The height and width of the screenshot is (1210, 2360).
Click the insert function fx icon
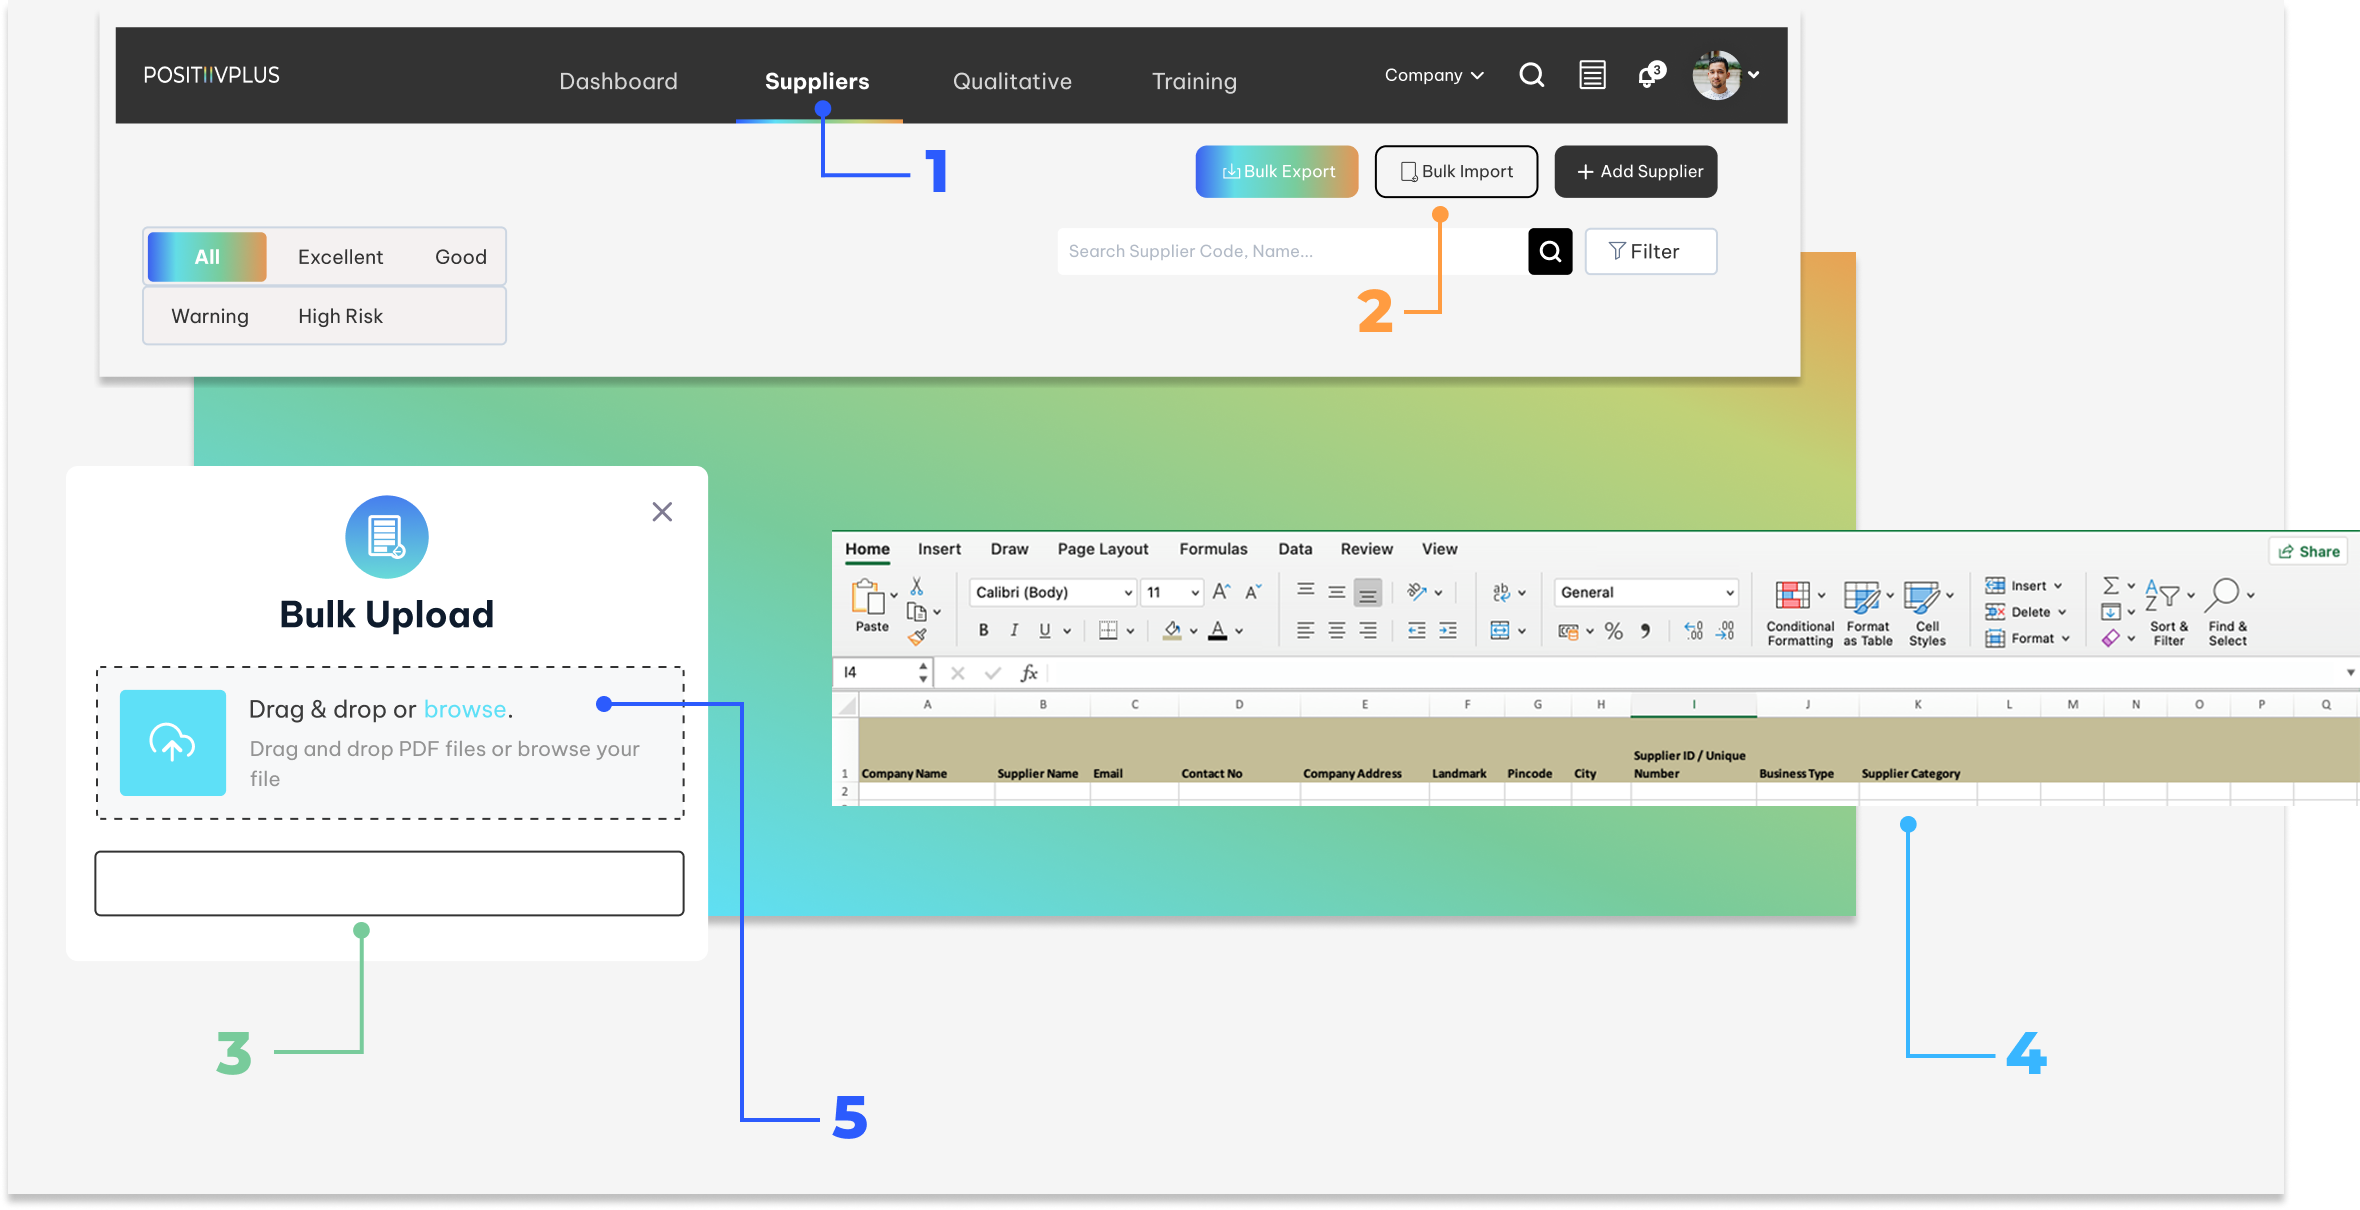pyautogui.click(x=1028, y=673)
